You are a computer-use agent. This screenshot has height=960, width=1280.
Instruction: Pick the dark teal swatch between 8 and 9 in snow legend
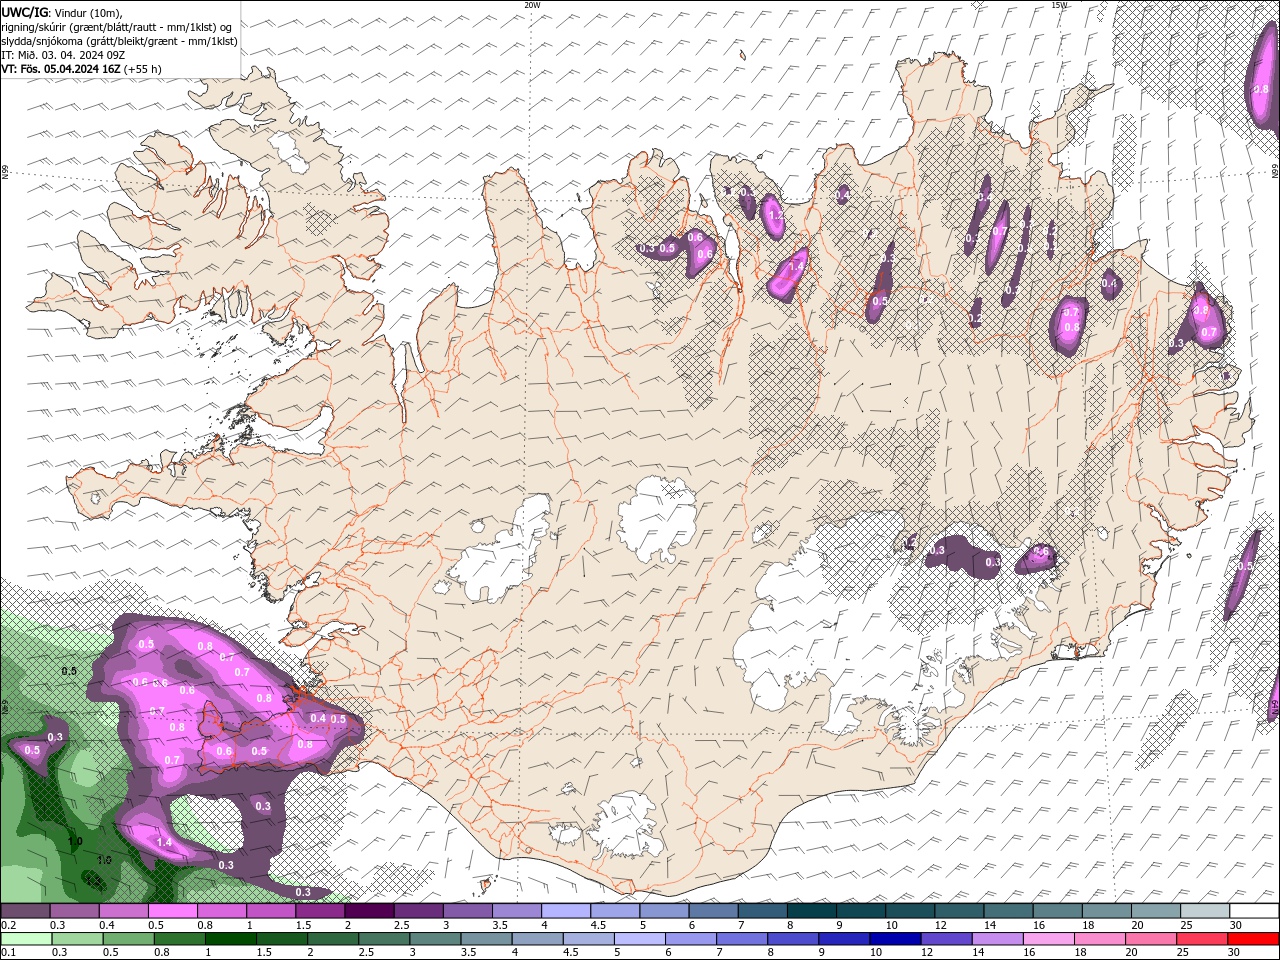click(812, 910)
